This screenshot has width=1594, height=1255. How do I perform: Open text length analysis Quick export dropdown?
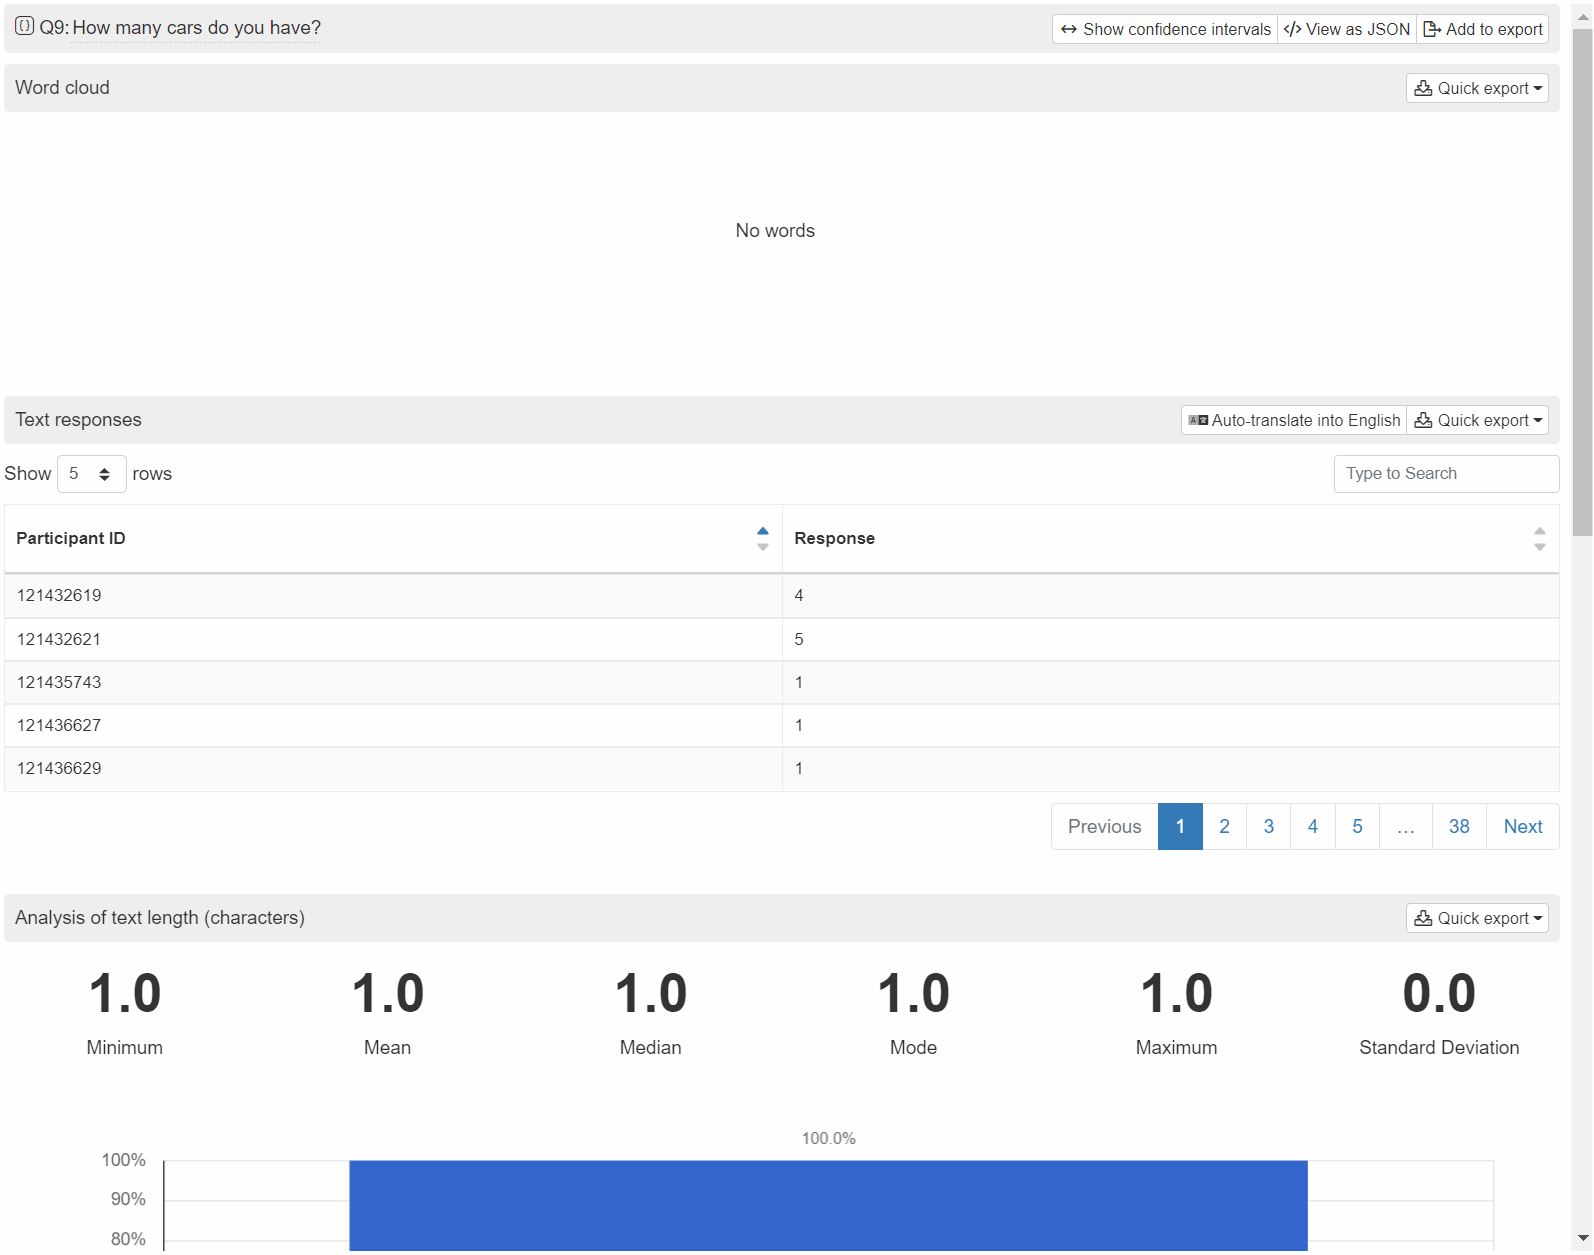tap(1477, 918)
